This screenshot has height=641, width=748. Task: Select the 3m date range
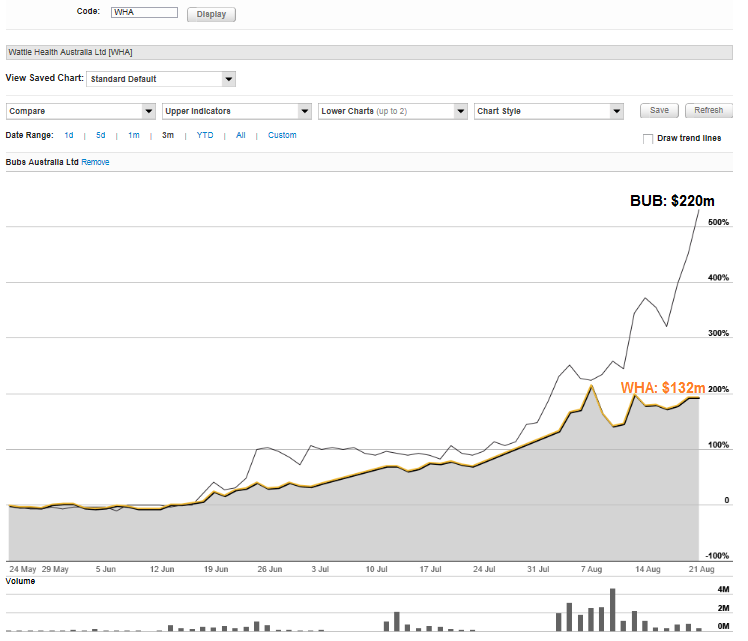coord(170,137)
